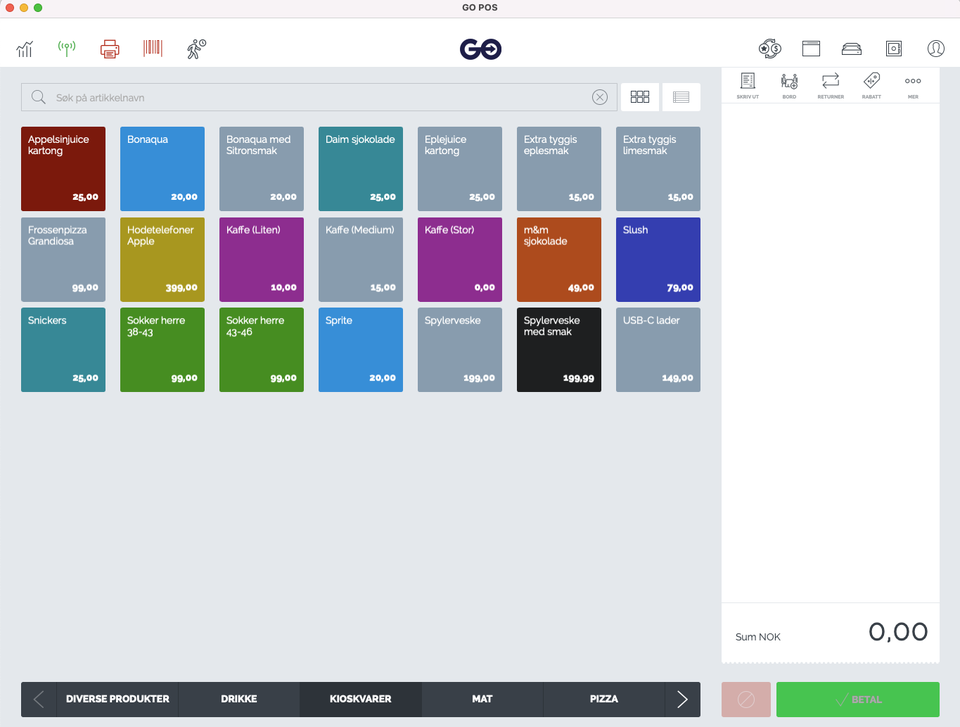Add Kaffe (Stor) tile
This screenshot has height=727, width=960.
pos(460,259)
